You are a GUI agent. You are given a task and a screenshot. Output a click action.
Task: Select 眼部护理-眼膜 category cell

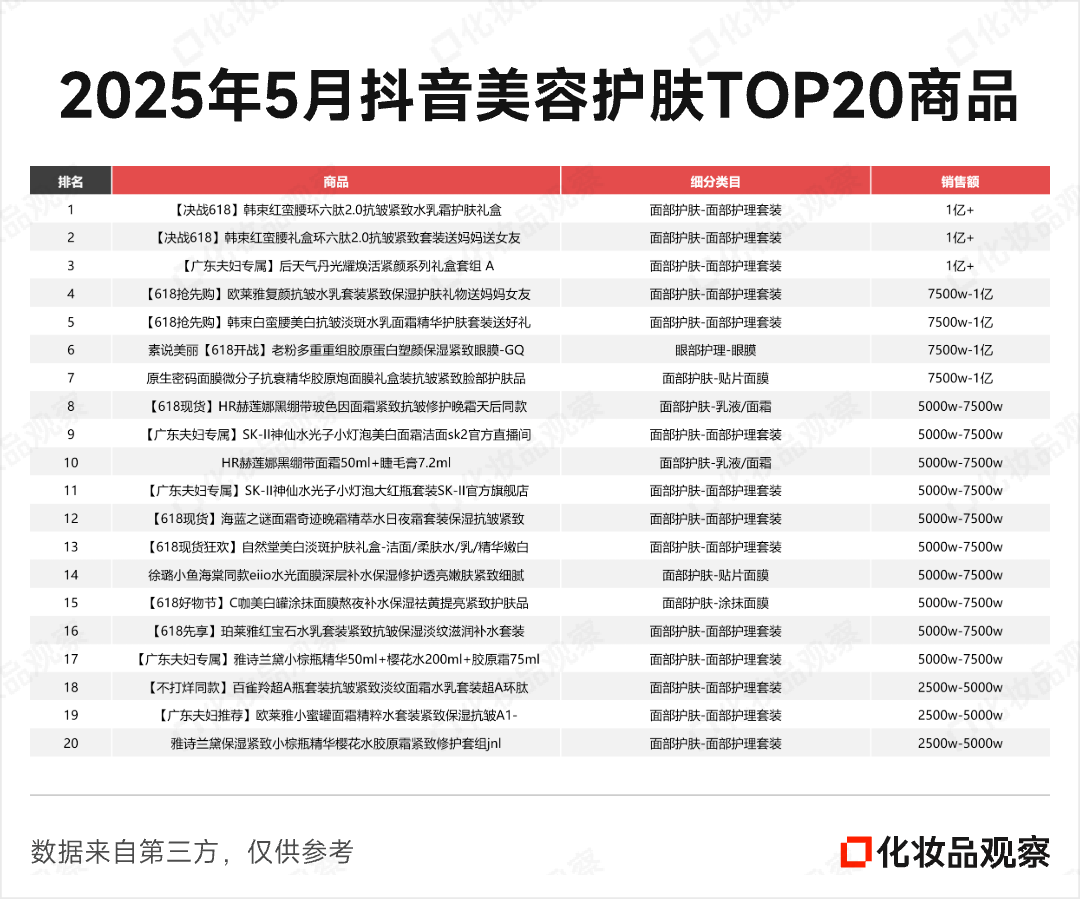click(716, 350)
